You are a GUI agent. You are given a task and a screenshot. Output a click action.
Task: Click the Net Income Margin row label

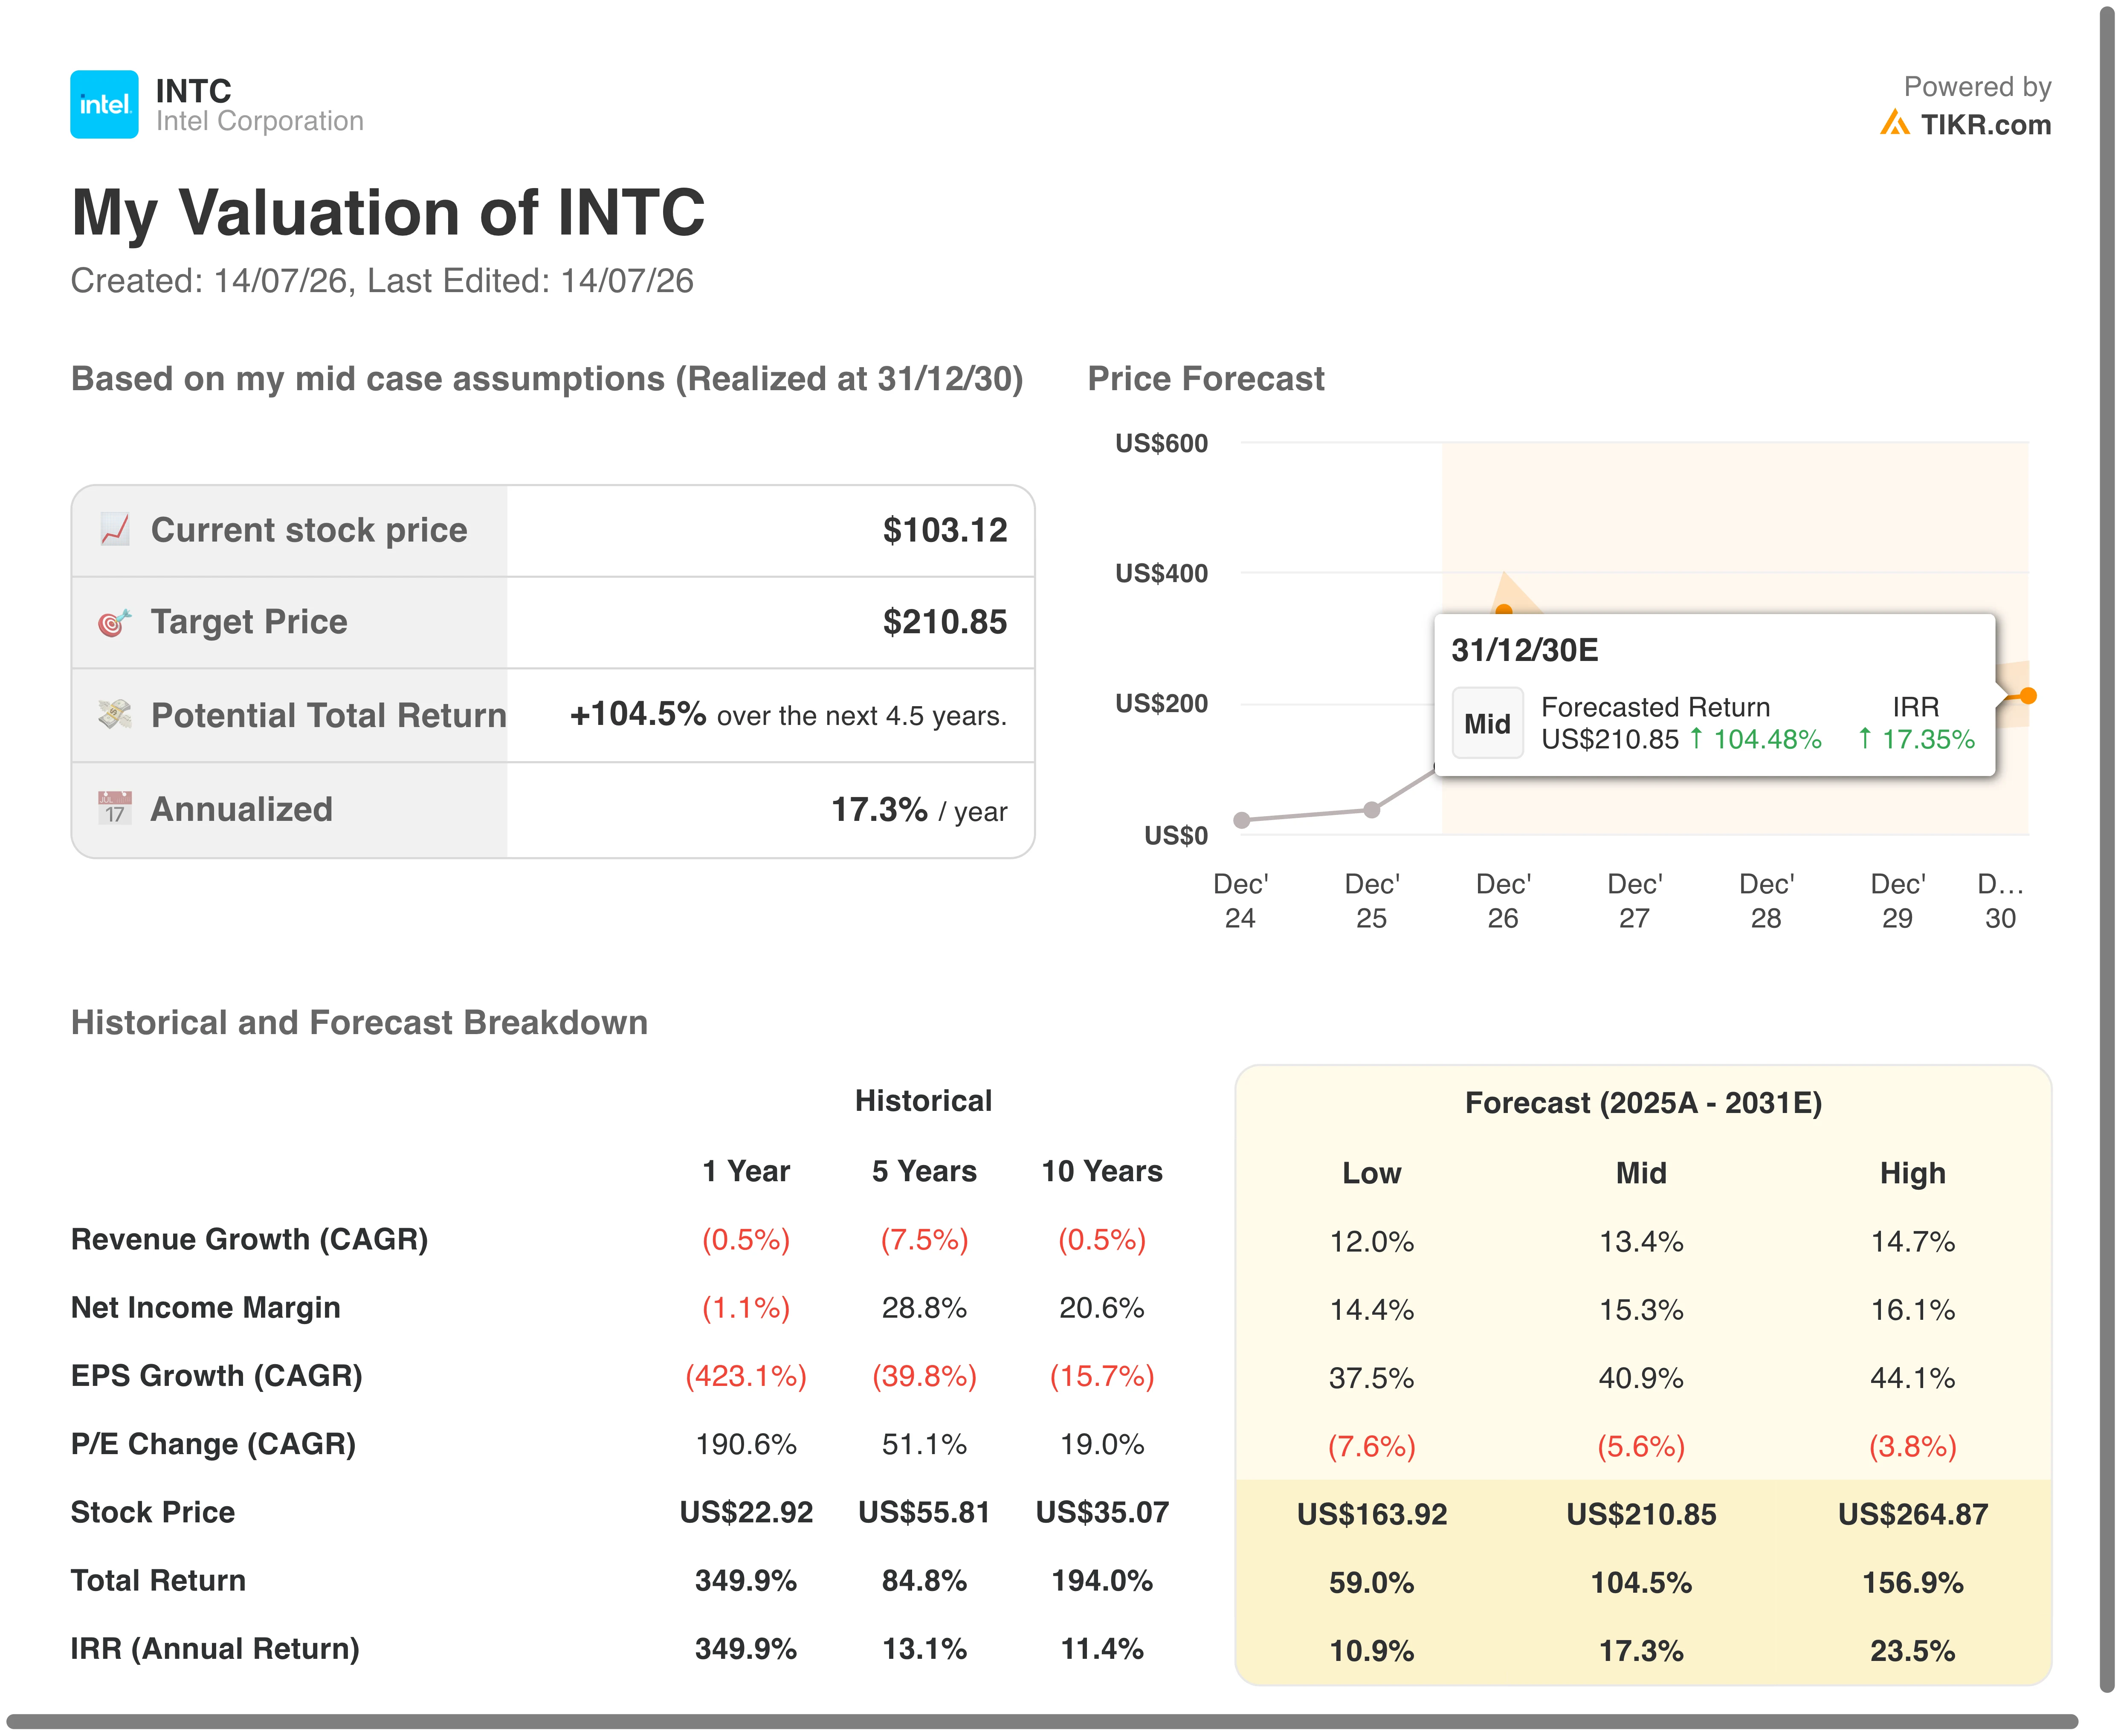click(x=206, y=1307)
